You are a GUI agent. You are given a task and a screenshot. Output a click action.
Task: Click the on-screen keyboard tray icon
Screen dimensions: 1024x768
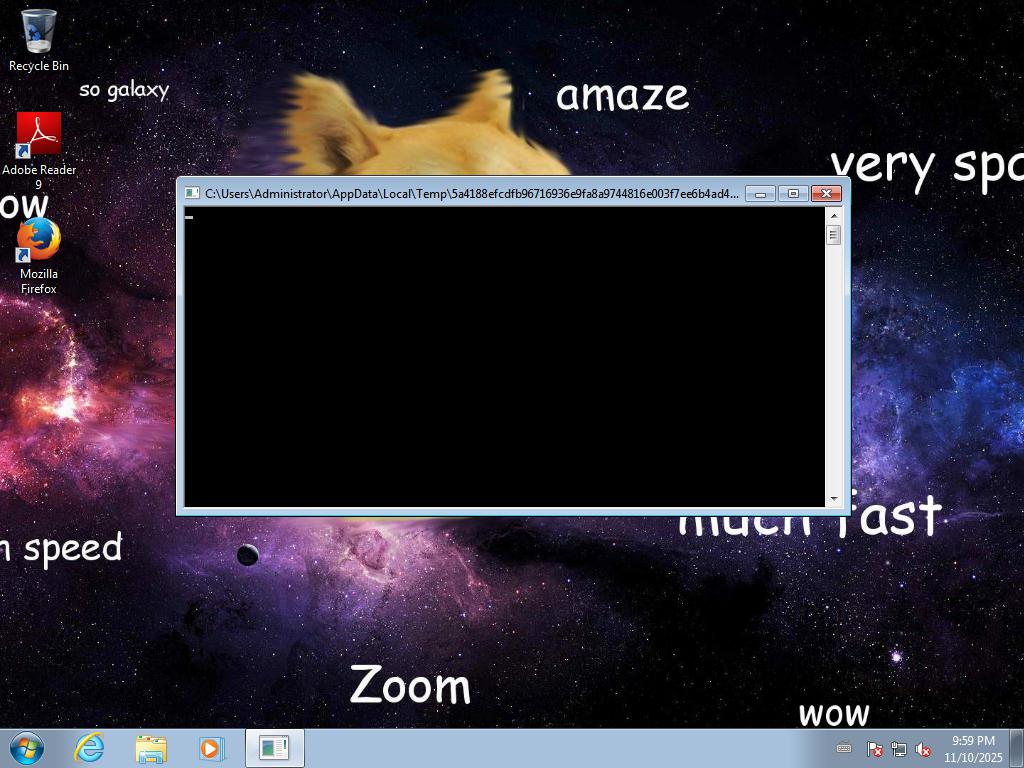coord(844,748)
